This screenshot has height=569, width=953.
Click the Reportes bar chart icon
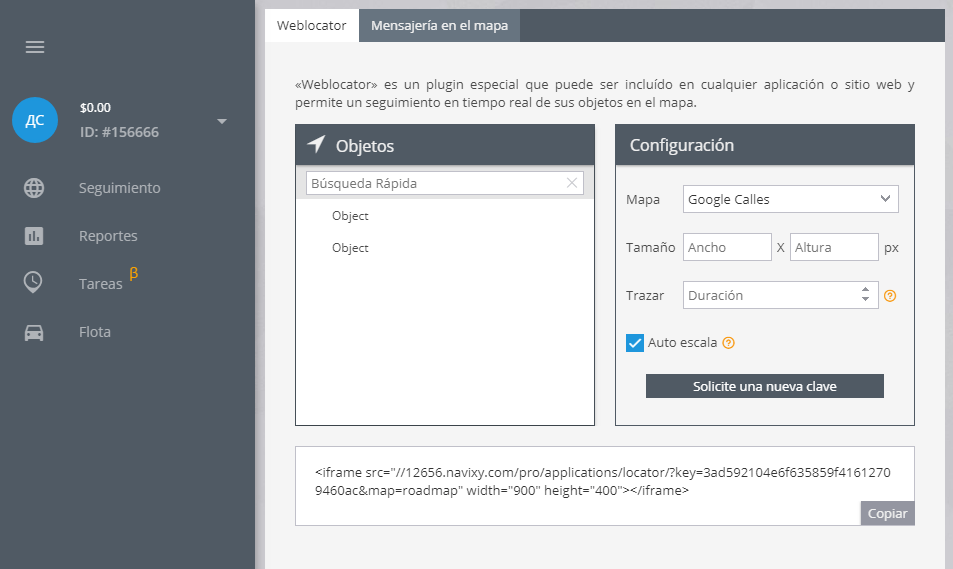tap(34, 236)
